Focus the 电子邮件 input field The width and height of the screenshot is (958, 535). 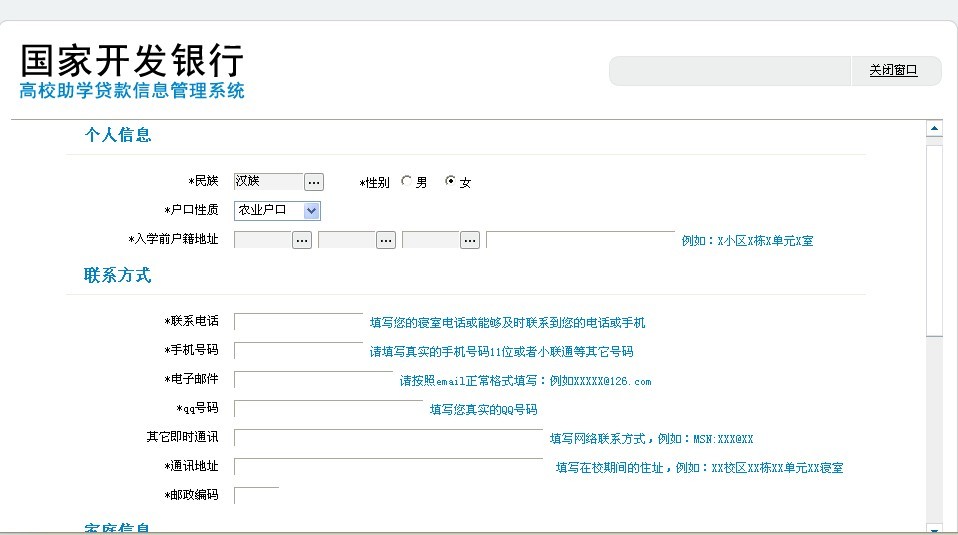tap(314, 380)
